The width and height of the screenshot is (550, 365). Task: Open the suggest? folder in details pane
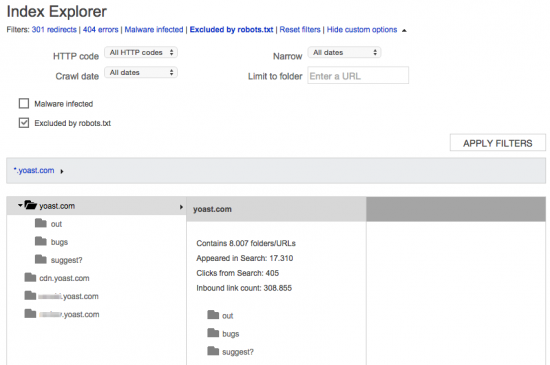tap(238, 352)
